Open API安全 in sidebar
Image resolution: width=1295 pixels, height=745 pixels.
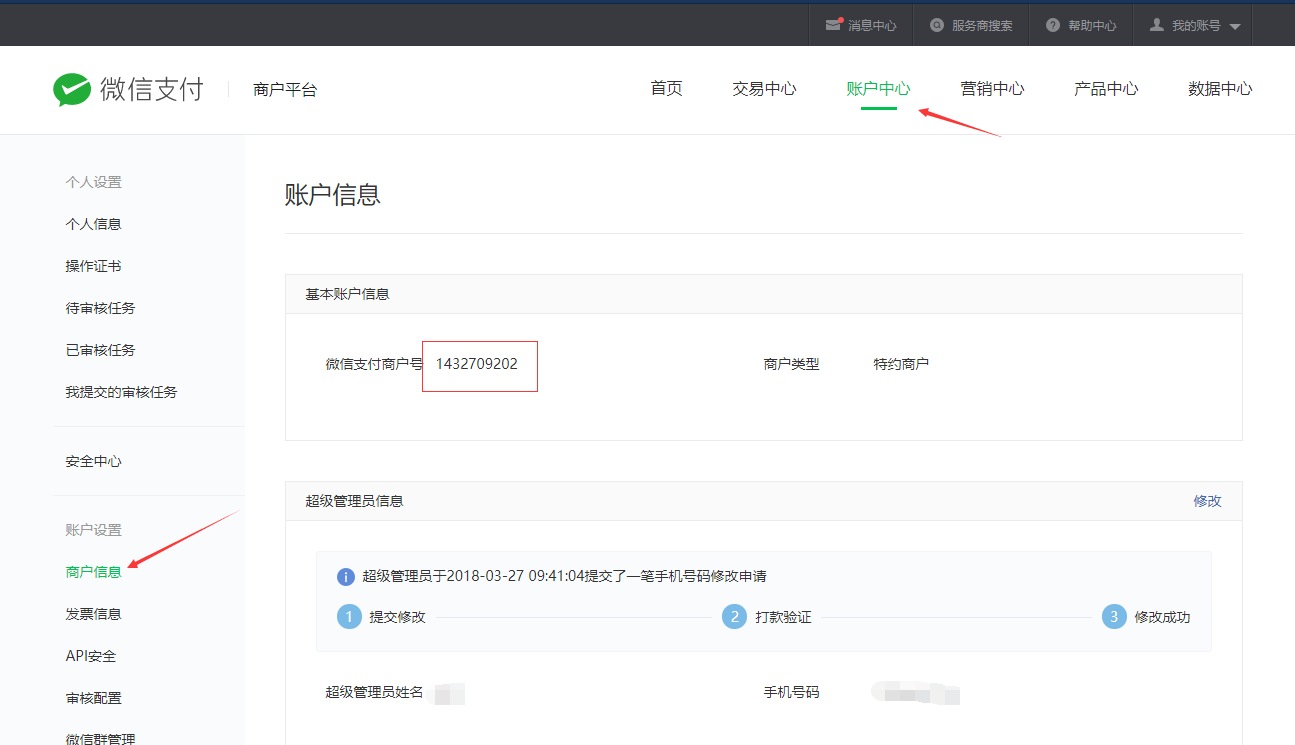[91, 656]
